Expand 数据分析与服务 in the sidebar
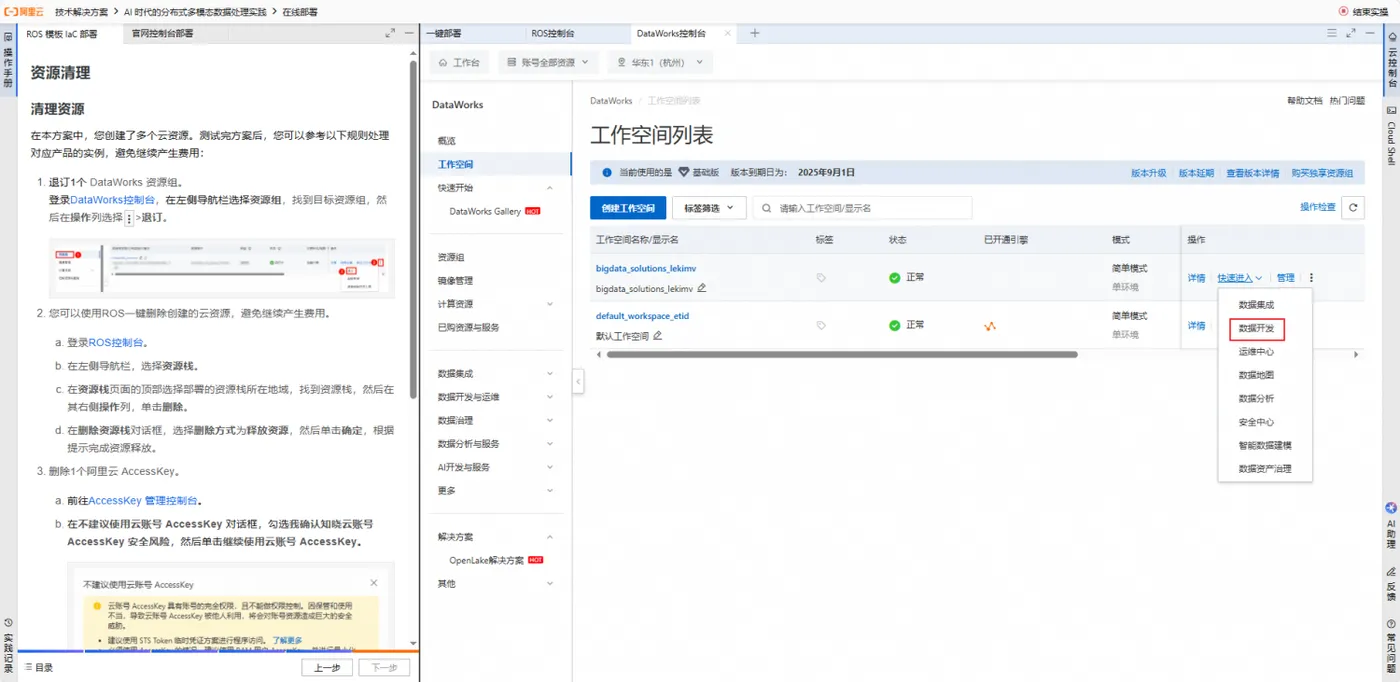Screen dimensions: 1400x682 549,444
